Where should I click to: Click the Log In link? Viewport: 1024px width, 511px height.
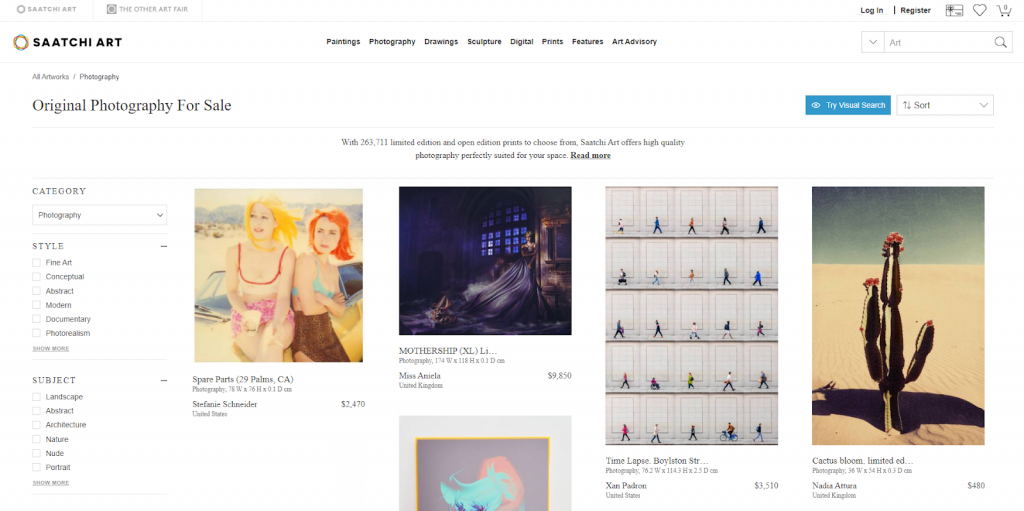871,10
